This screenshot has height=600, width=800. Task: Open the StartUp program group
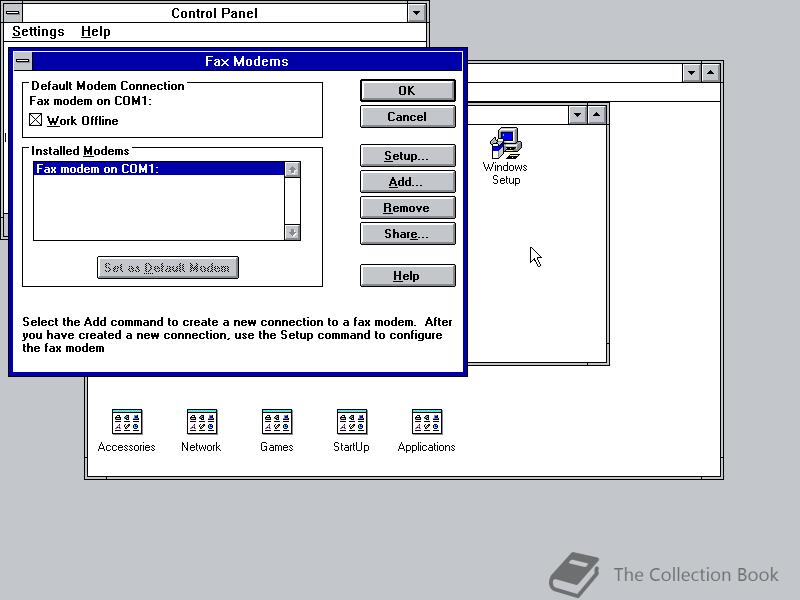click(x=351, y=420)
